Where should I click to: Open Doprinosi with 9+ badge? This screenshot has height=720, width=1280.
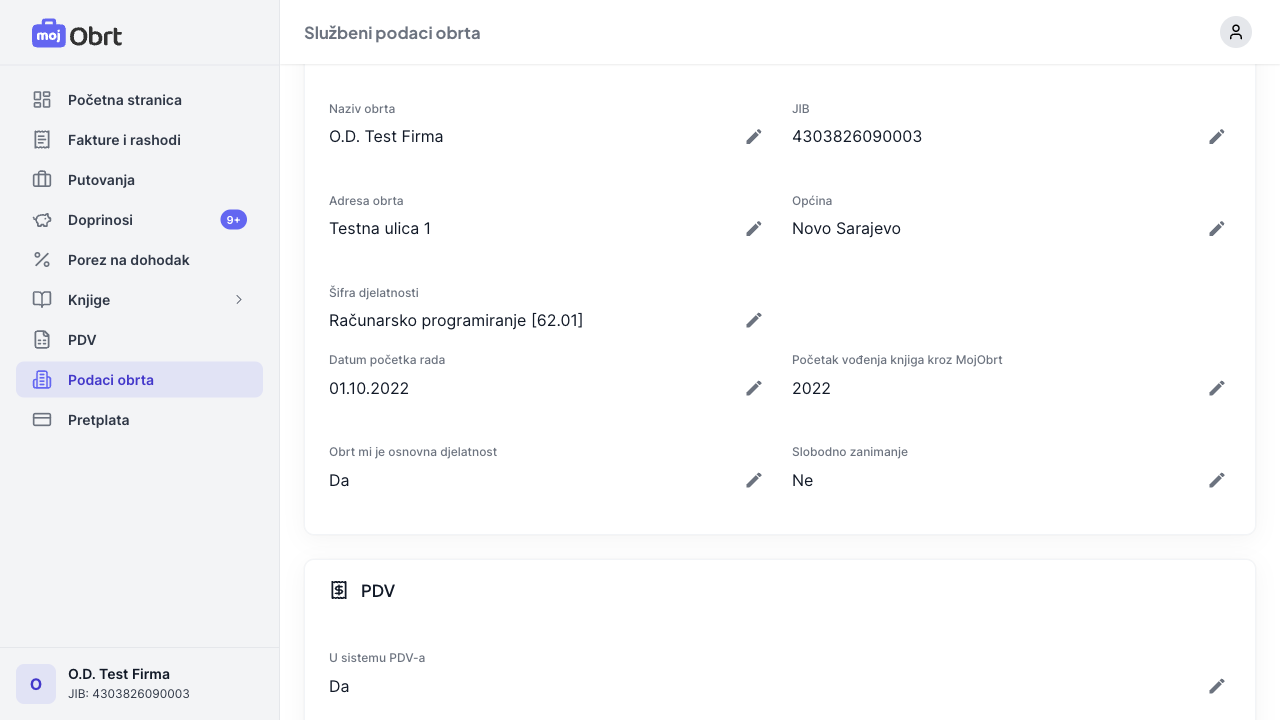tap(100, 220)
